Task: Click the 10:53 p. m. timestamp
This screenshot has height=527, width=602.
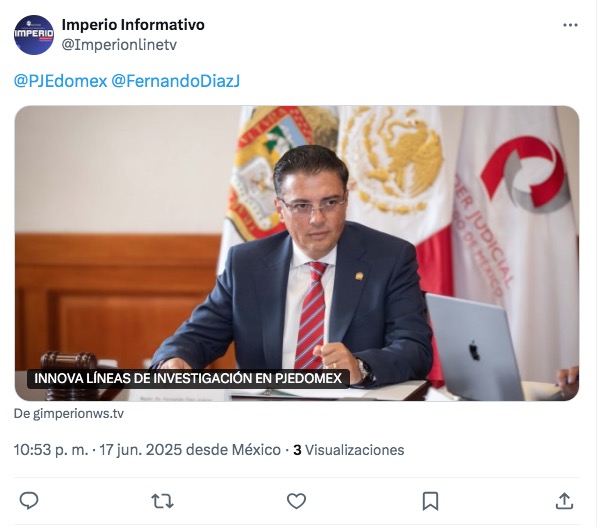Action: (51, 450)
